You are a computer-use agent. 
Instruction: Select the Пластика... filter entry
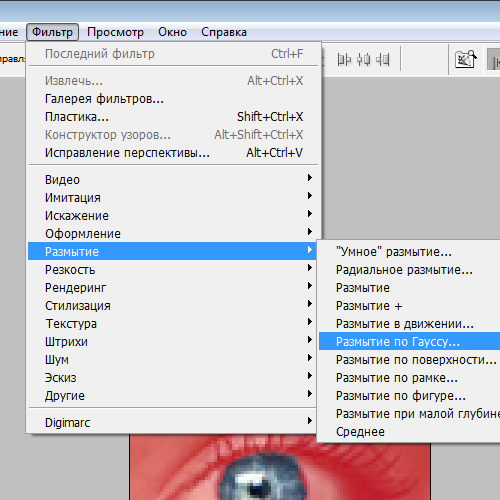point(174,117)
